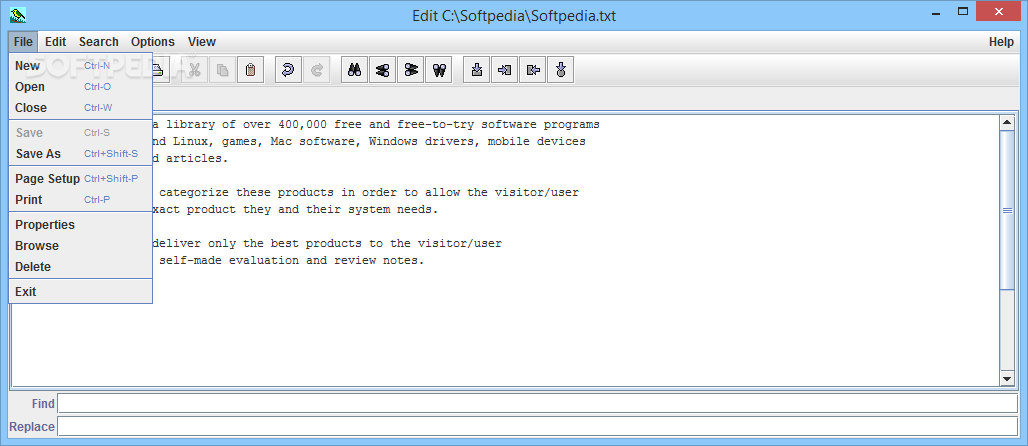Choose Browse from the File menu
This screenshot has width=1028, height=446.
point(81,245)
